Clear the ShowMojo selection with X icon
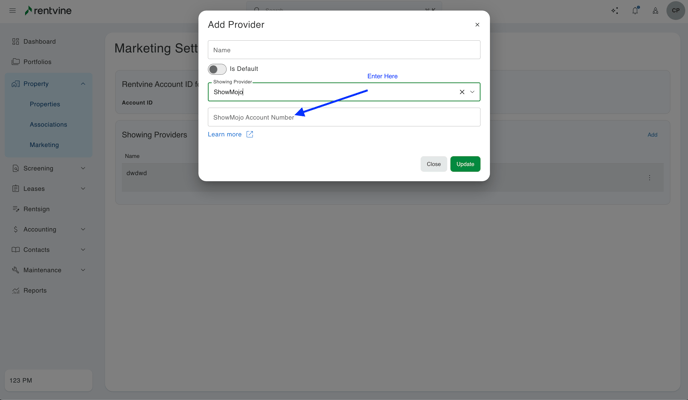This screenshot has height=400, width=688. [462, 92]
